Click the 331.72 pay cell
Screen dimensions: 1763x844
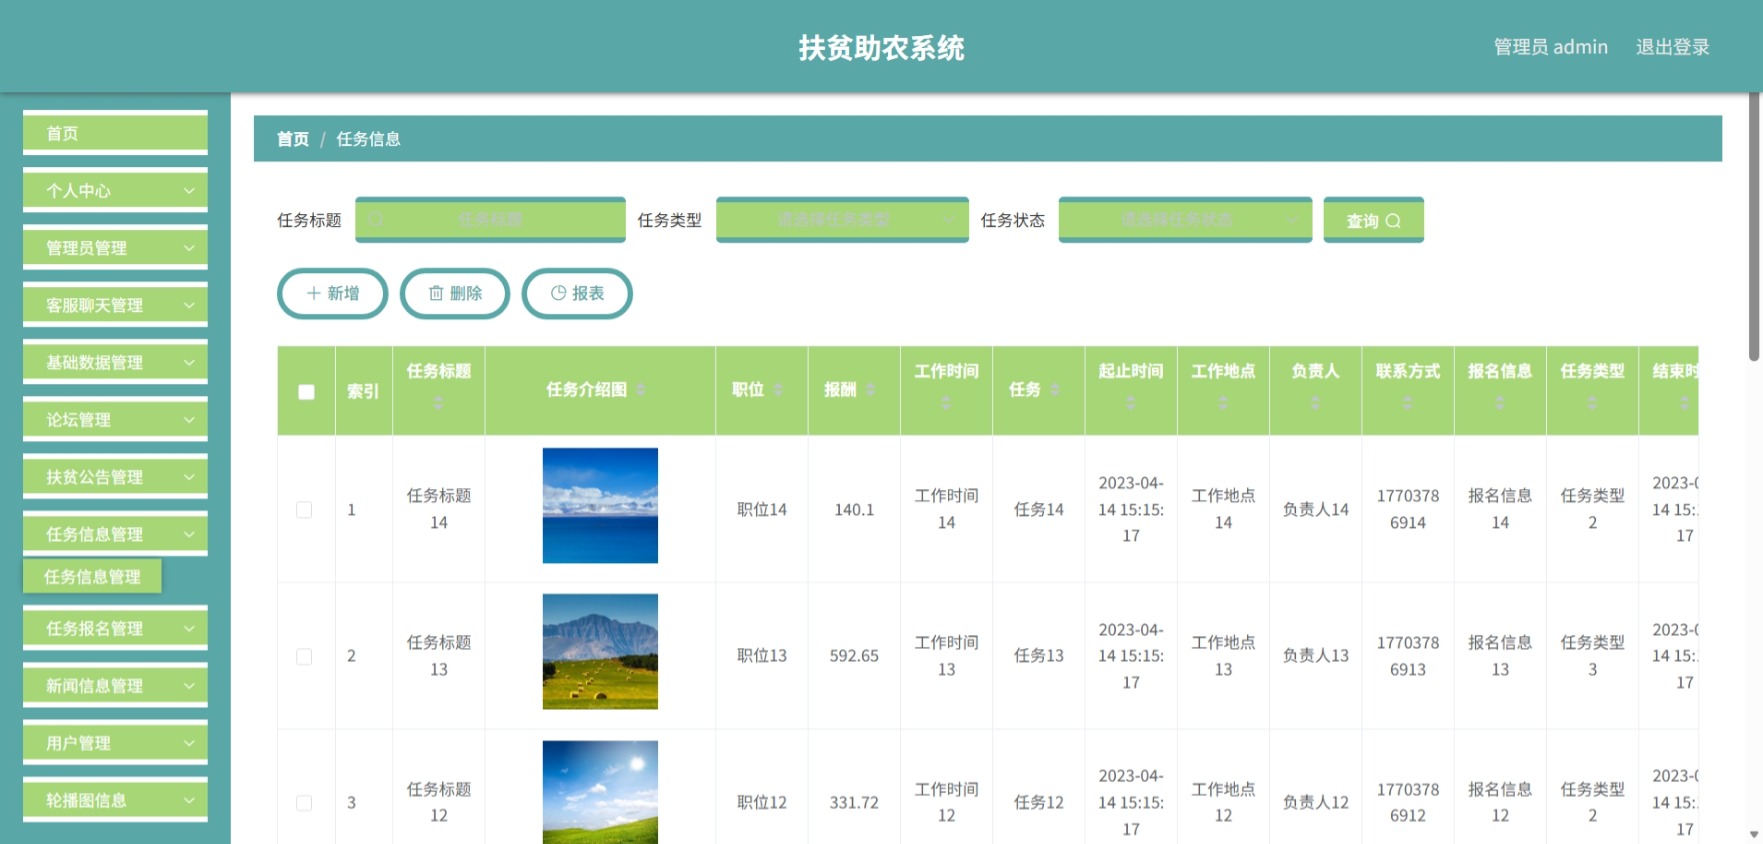tap(854, 803)
